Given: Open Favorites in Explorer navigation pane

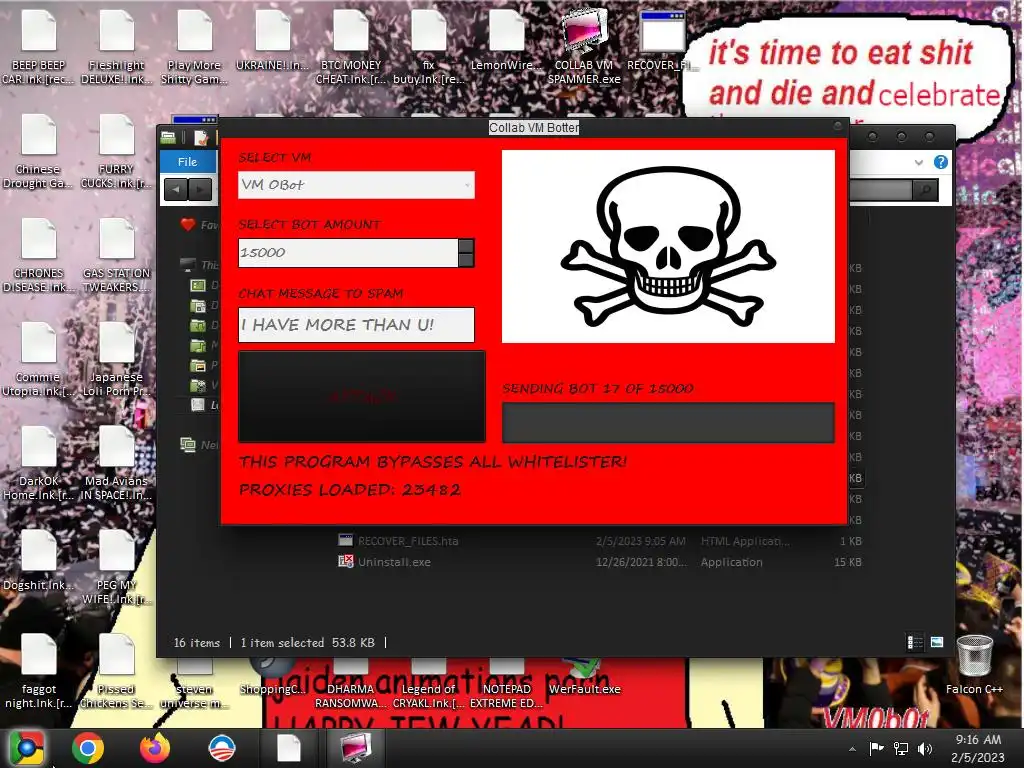Looking at the screenshot, I should [x=199, y=225].
